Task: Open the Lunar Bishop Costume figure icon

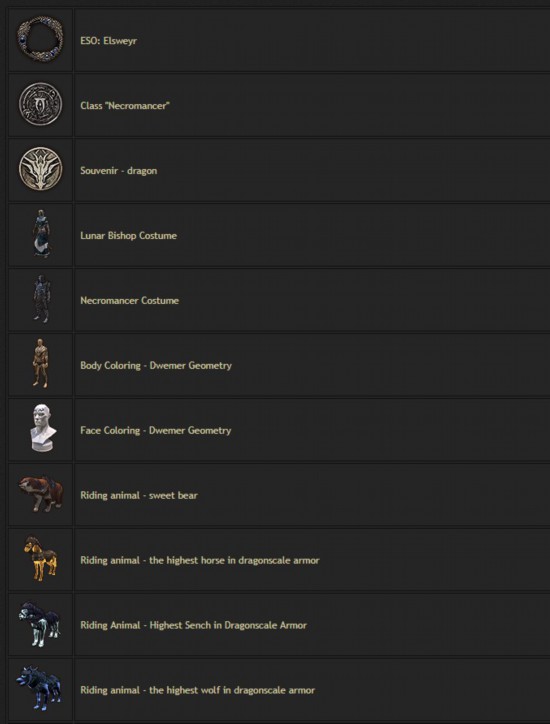Action: 41,234
